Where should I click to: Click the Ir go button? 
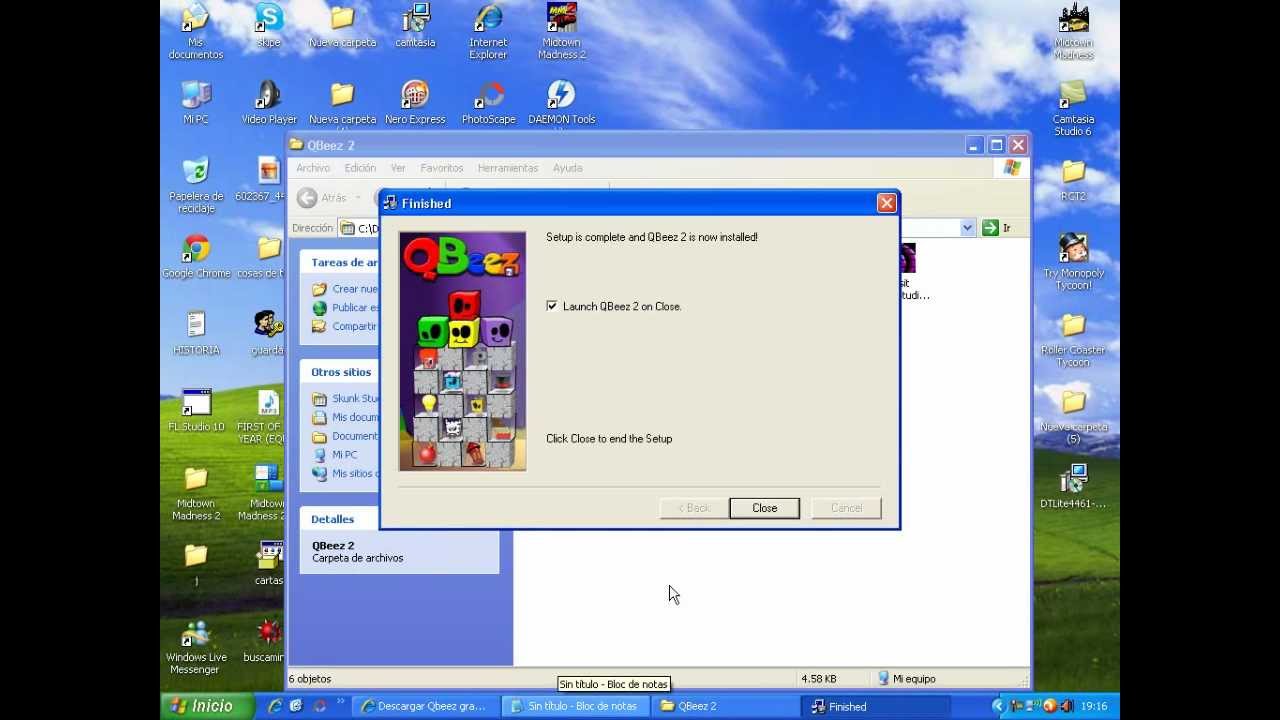[x=996, y=228]
